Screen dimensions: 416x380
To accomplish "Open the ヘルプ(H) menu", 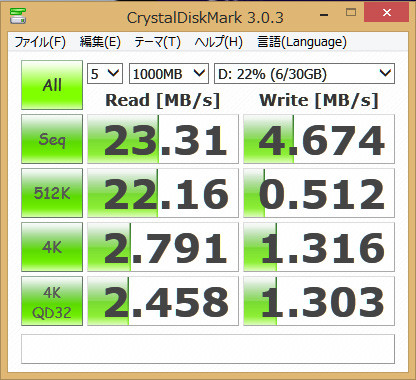I will coord(219,42).
